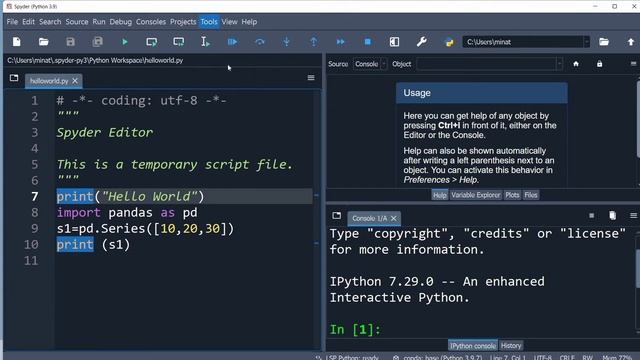Open file using the folder toolbar icon

tap(44, 42)
